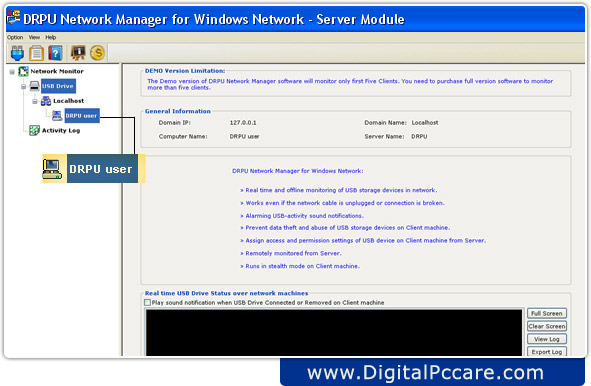Screen dimensions: 591x386
Task: Click the black USB status console area
Action: tap(334, 332)
